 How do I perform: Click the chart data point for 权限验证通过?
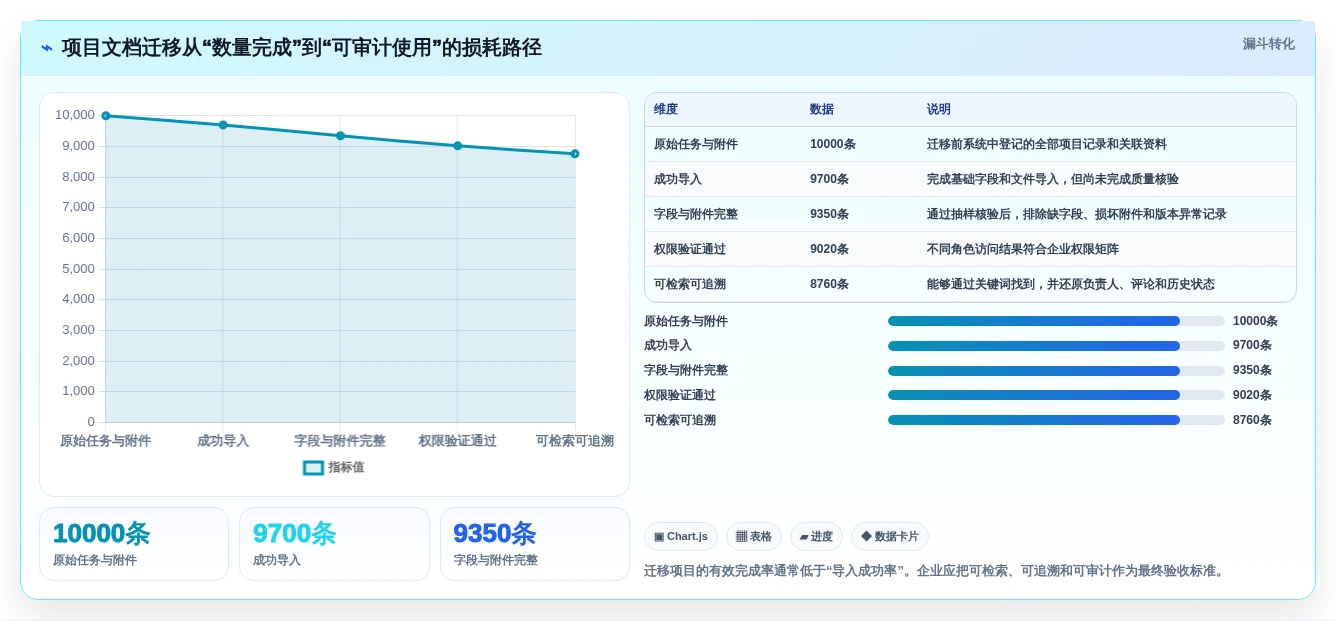click(458, 146)
